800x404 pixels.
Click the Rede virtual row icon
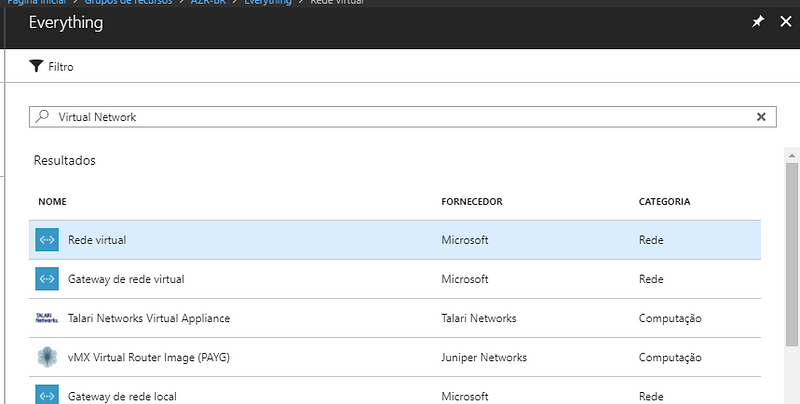tap(47, 240)
